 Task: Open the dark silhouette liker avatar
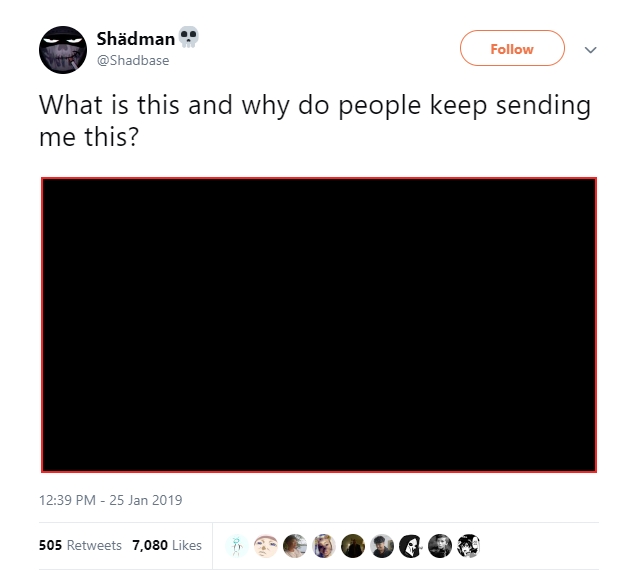coord(353,546)
